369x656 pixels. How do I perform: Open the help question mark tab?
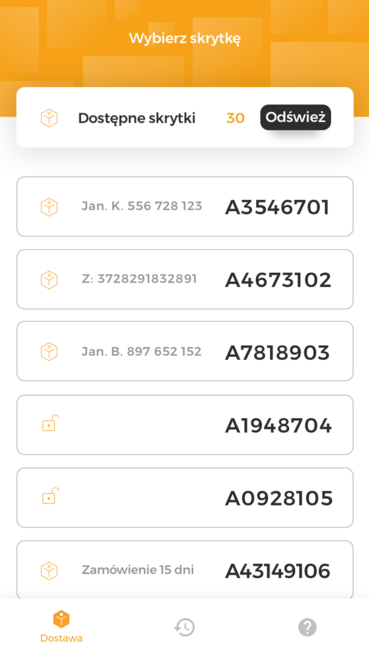[x=307, y=627]
